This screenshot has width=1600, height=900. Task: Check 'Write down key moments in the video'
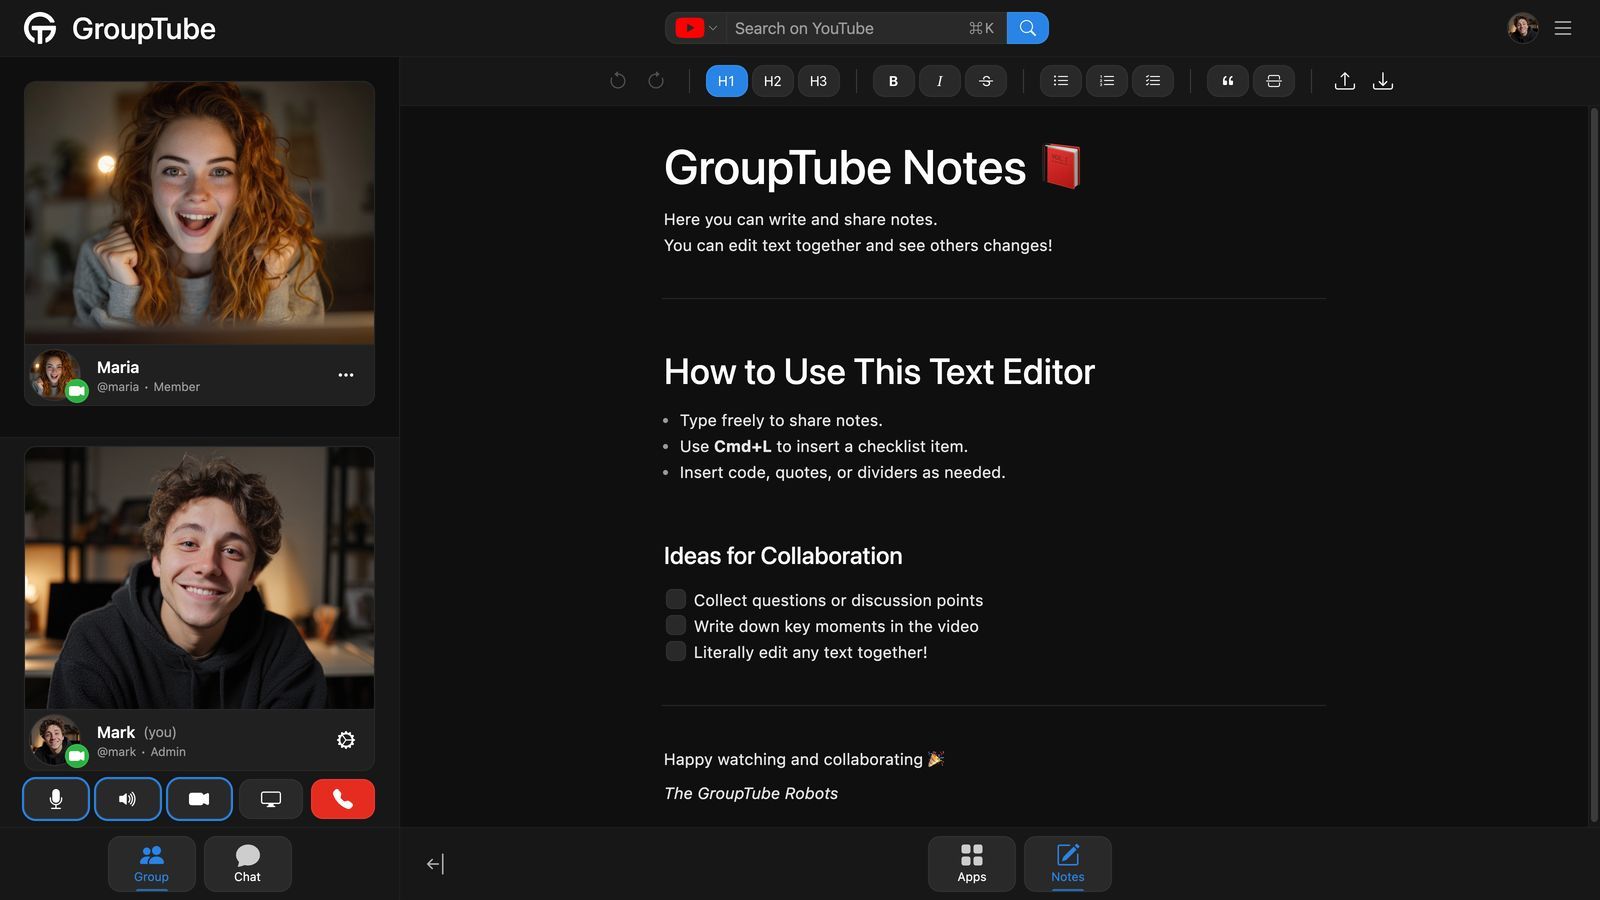(676, 625)
